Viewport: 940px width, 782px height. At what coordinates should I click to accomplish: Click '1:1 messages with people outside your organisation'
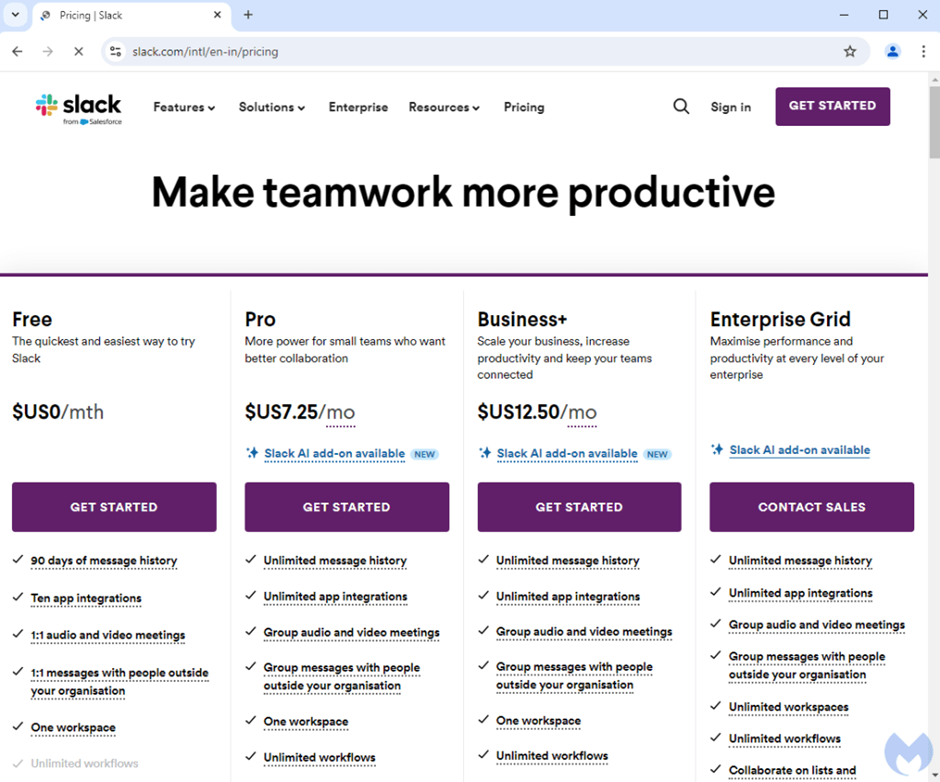[x=119, y=682]
